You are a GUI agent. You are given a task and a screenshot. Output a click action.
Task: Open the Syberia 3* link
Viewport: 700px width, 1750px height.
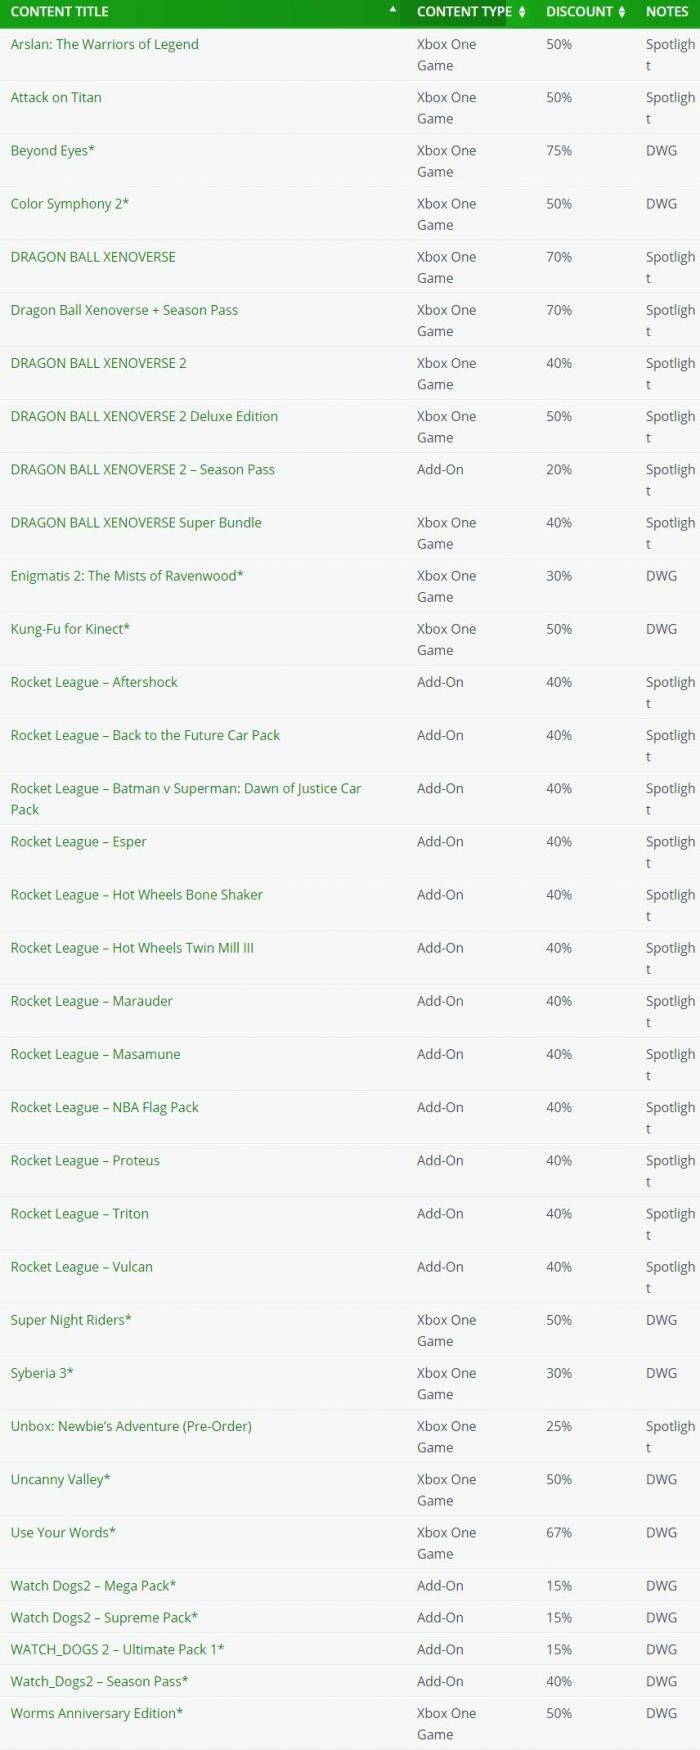click(42, 1373)
